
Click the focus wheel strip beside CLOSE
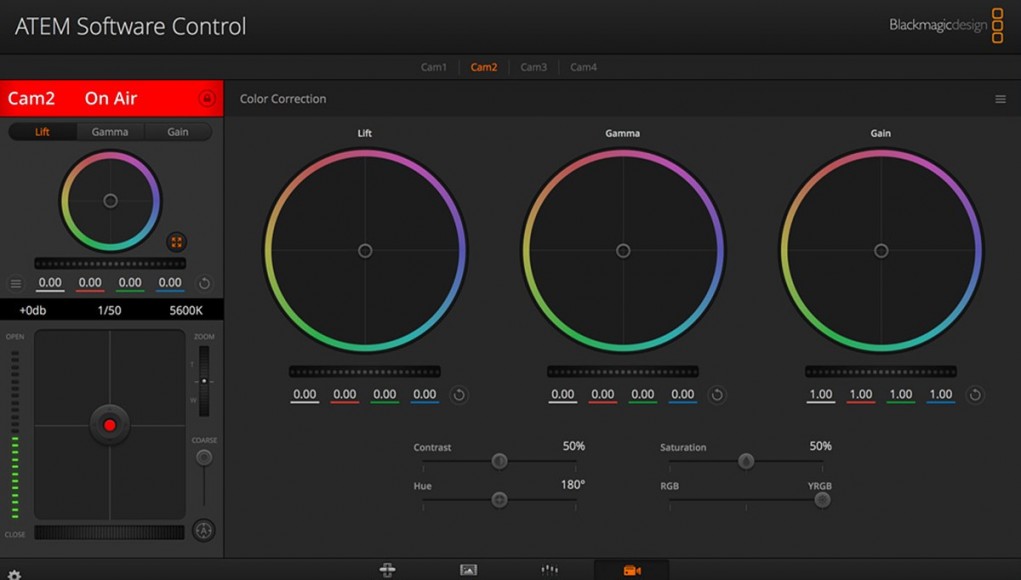click(109, 532)
